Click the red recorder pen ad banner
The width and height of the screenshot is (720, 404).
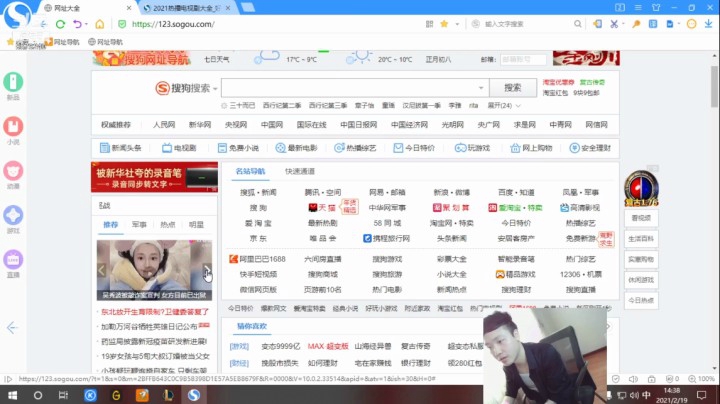coord(154,177)
